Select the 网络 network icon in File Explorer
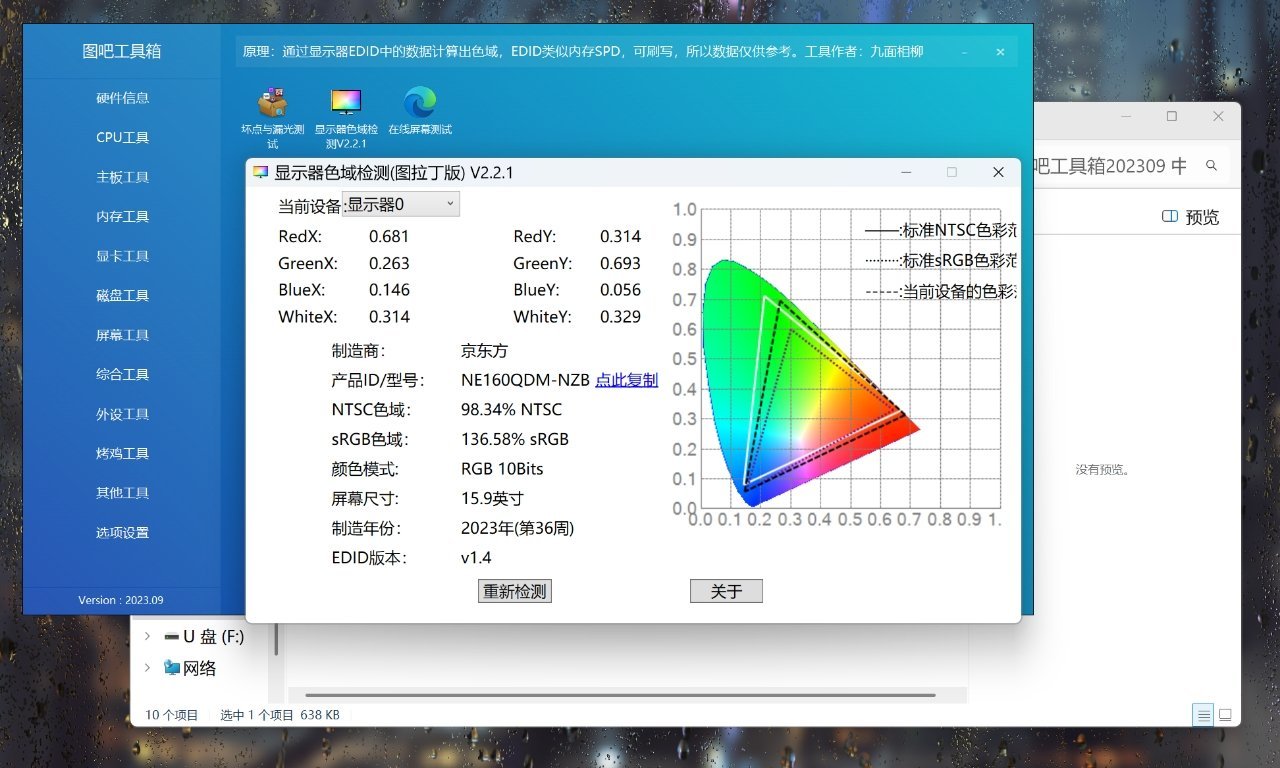This screenshot has width=1280, height=768. [x=171, y=668]
